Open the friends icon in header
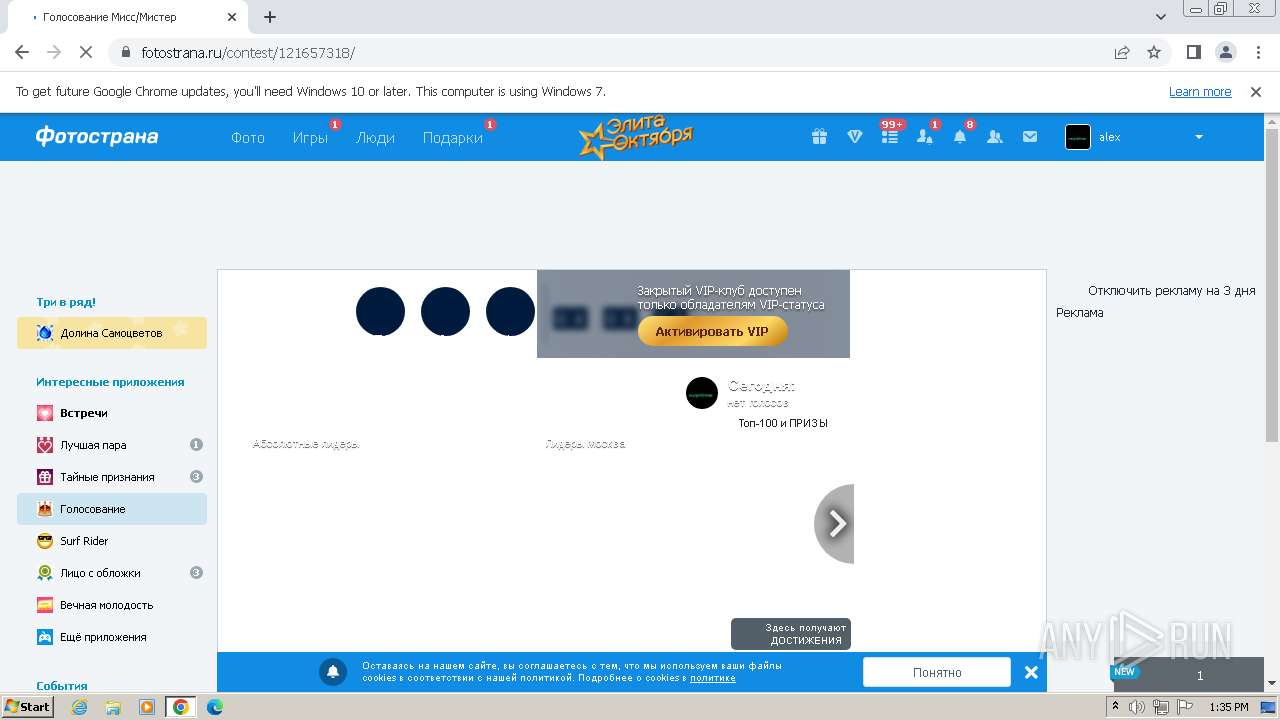 click(995, 137)
